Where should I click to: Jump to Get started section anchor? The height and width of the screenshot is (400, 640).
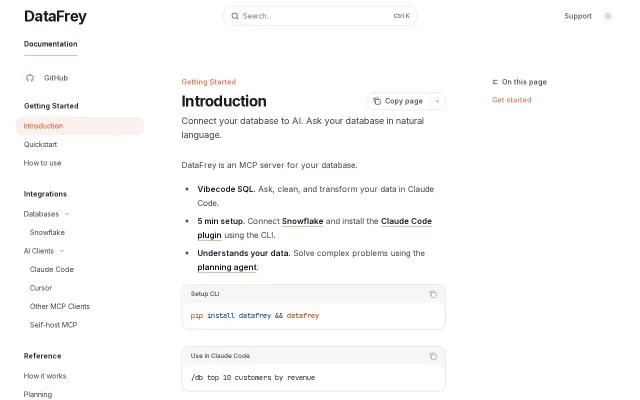[511, 100]
